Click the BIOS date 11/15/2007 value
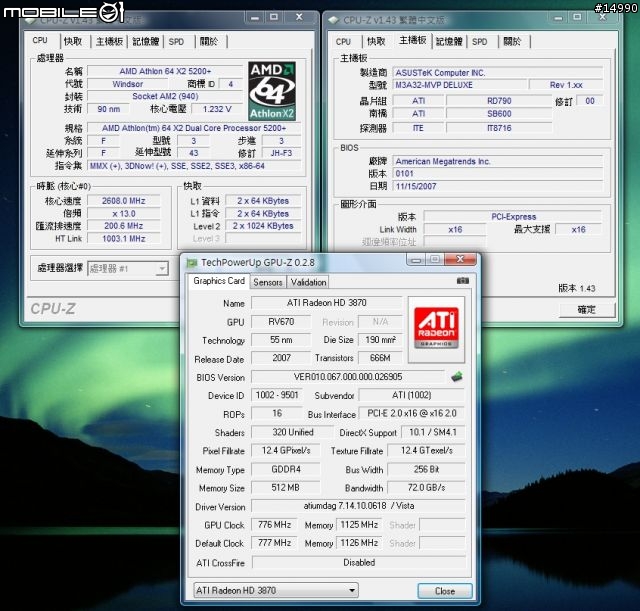 pyautogui.click(x=498, y=186)
